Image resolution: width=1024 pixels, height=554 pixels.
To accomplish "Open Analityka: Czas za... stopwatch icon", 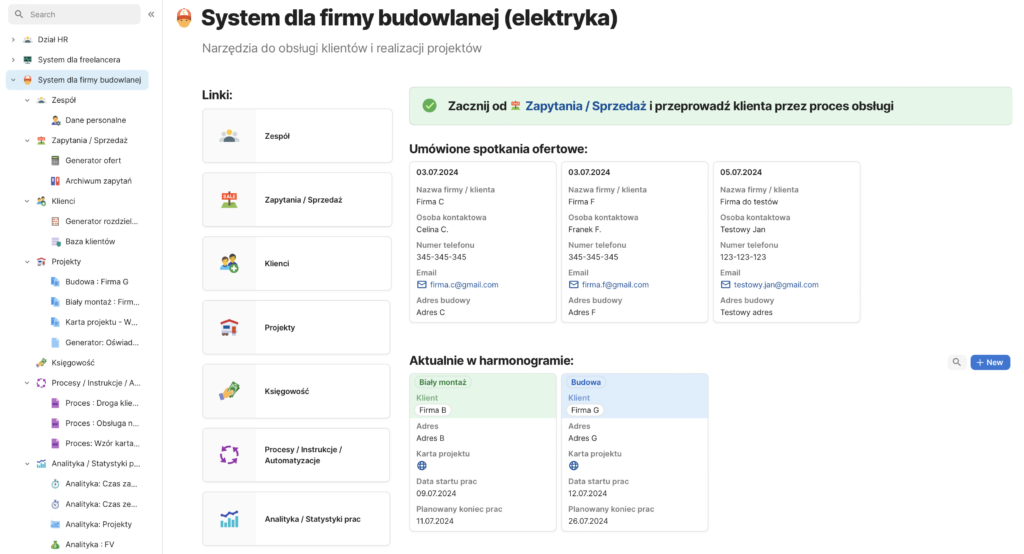I will point(56,483).
